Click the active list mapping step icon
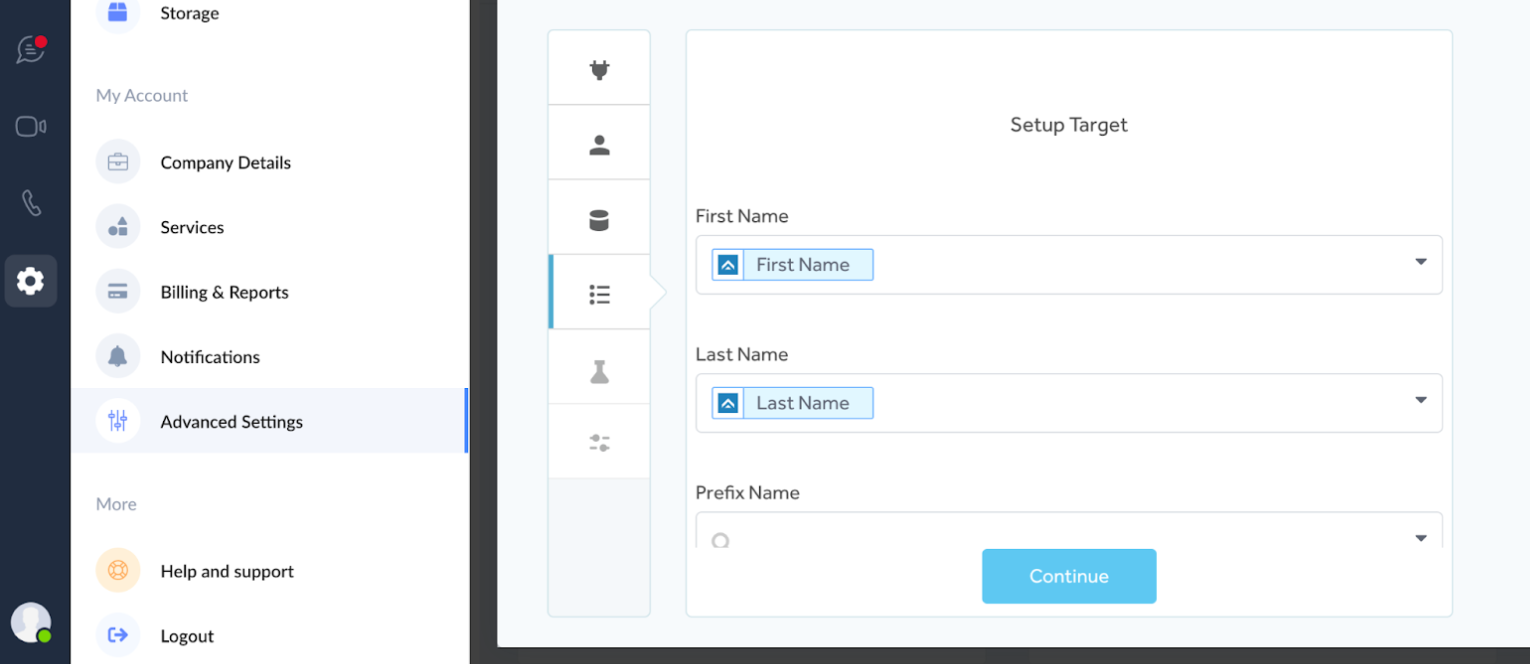 [x=598, y=293]
